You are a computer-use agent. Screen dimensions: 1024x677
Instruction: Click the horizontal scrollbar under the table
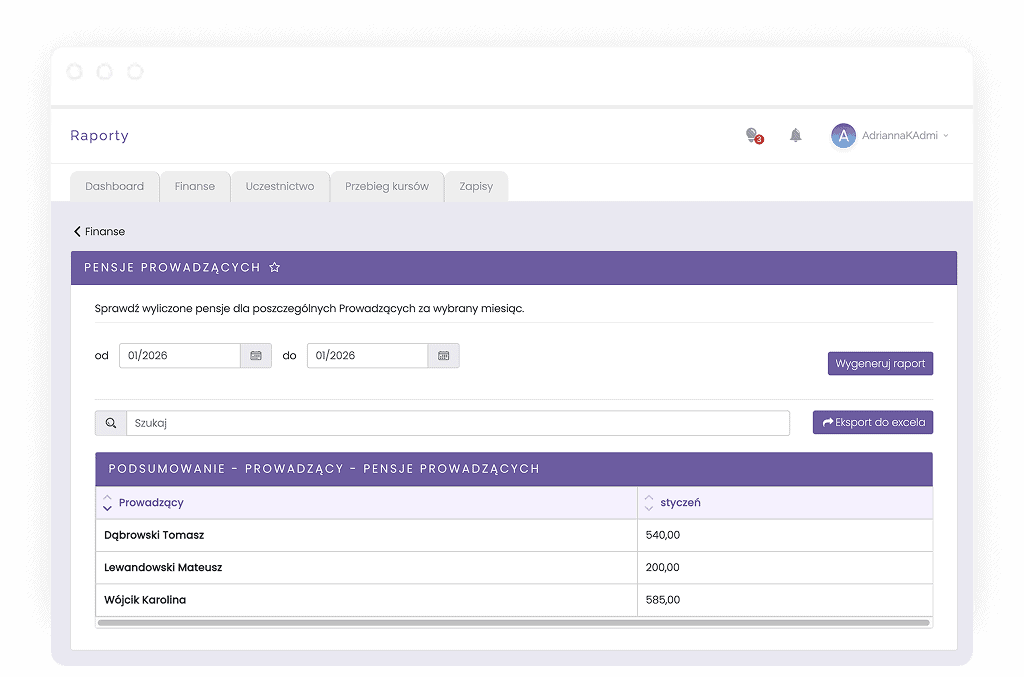pyautogui.click(x=514, y=623)
